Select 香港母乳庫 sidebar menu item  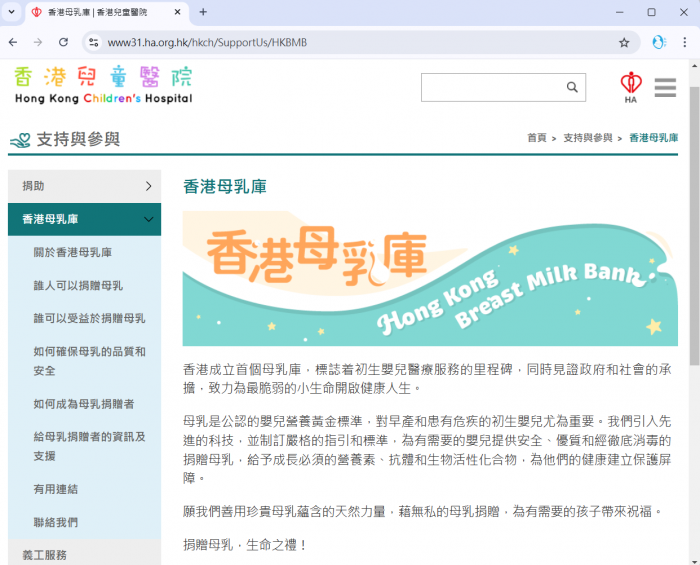point(84,219)
